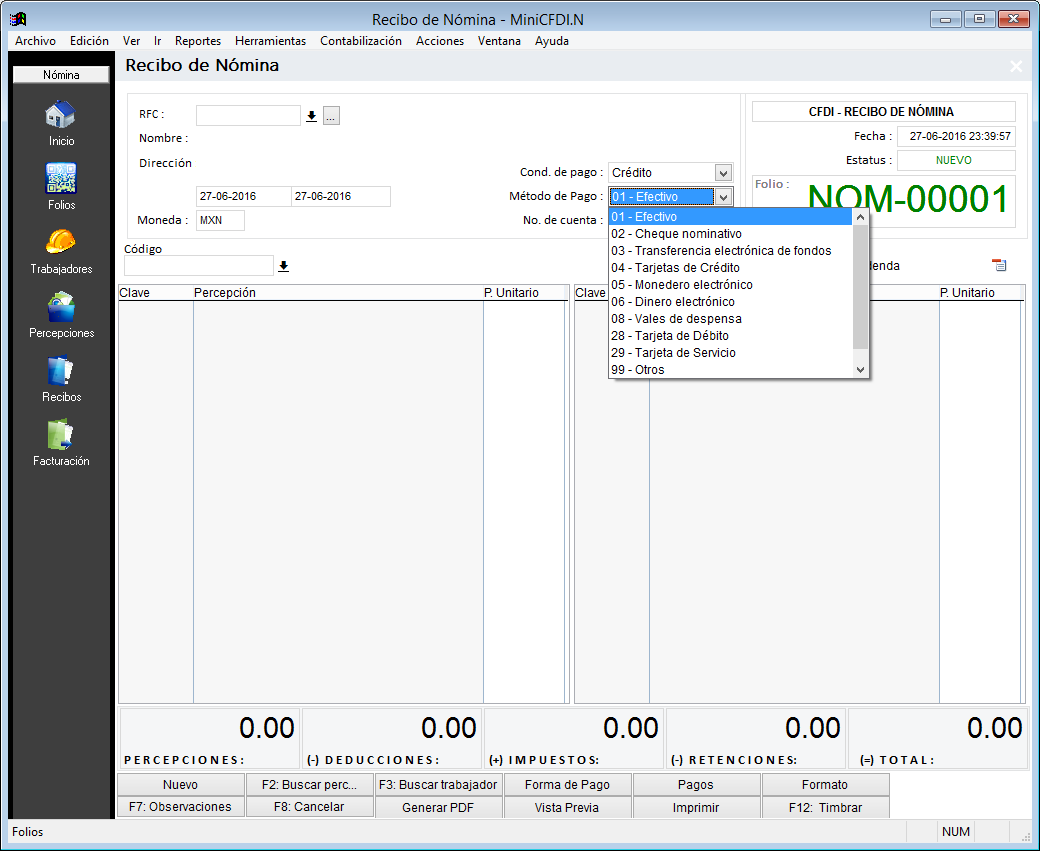The image size is (1040, 851).
Task: Click dropdown list scroll down arrow
Action: (860, 370)
